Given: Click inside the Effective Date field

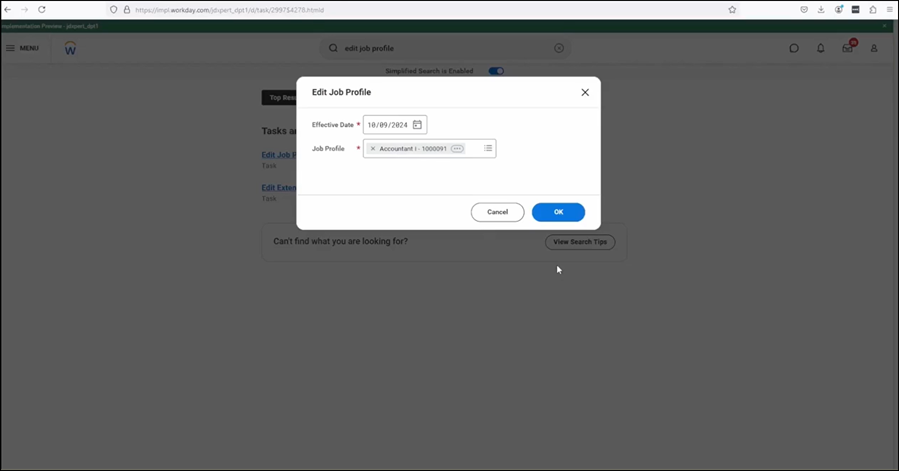Looking at the screenshot, I should pos(387,125).
